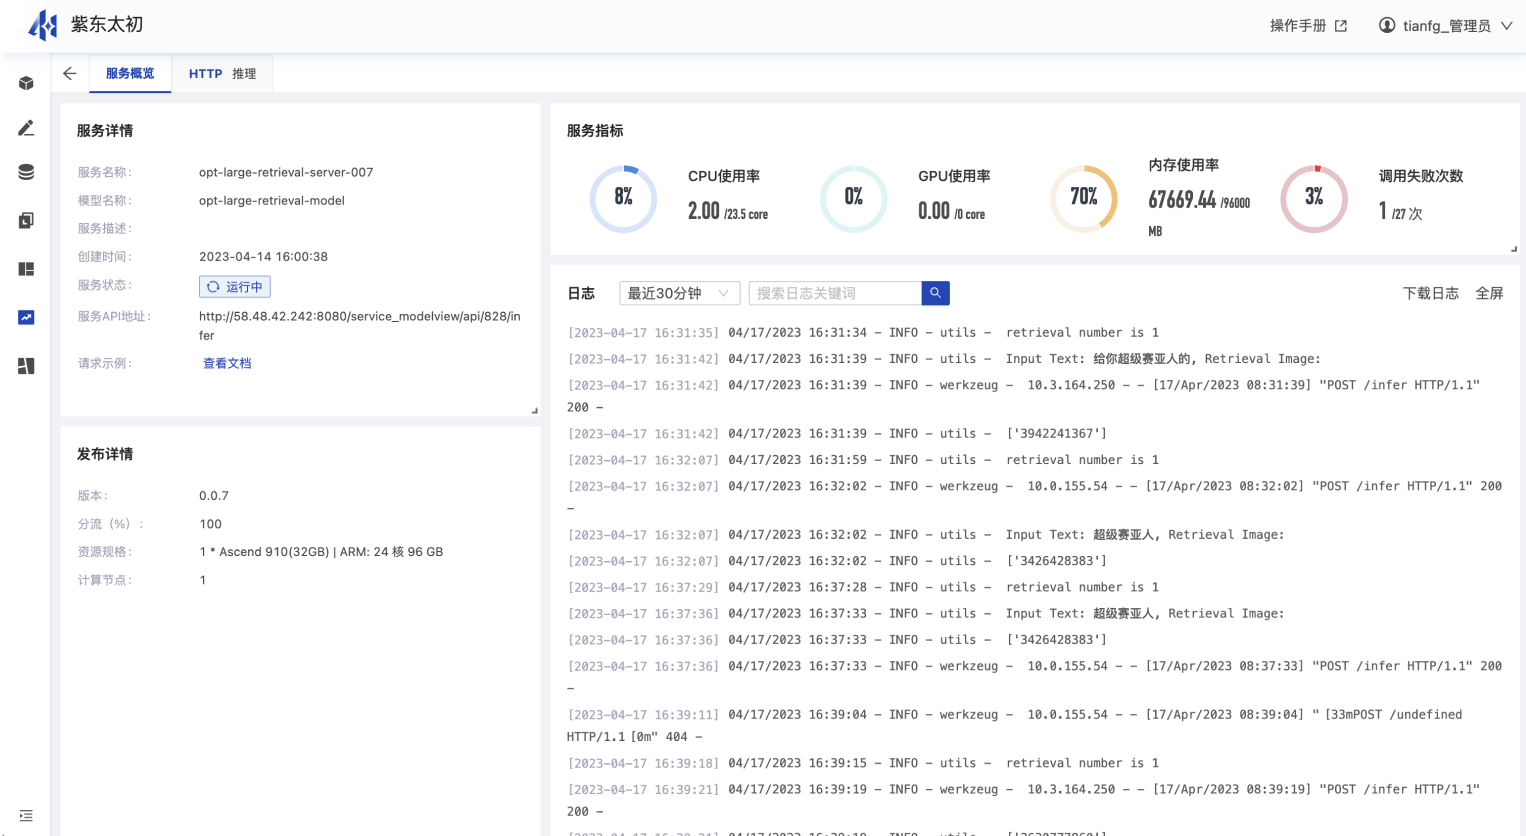Open the copy documents icon in sidebar
Screen dimensions: 1526x836
pos(26,220)
